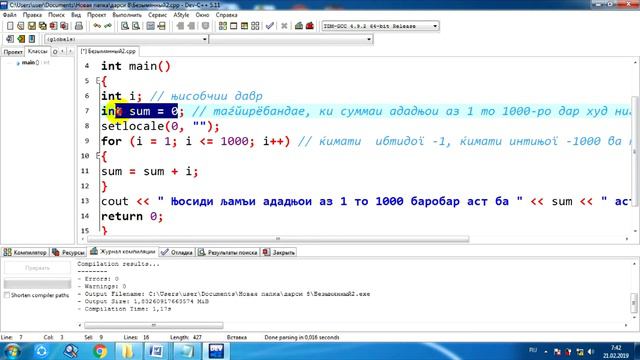The image size is (640, 360).
Task: Collapse the code fold marker on line 5
Action: pyautogui.click(x=98, y=80)
